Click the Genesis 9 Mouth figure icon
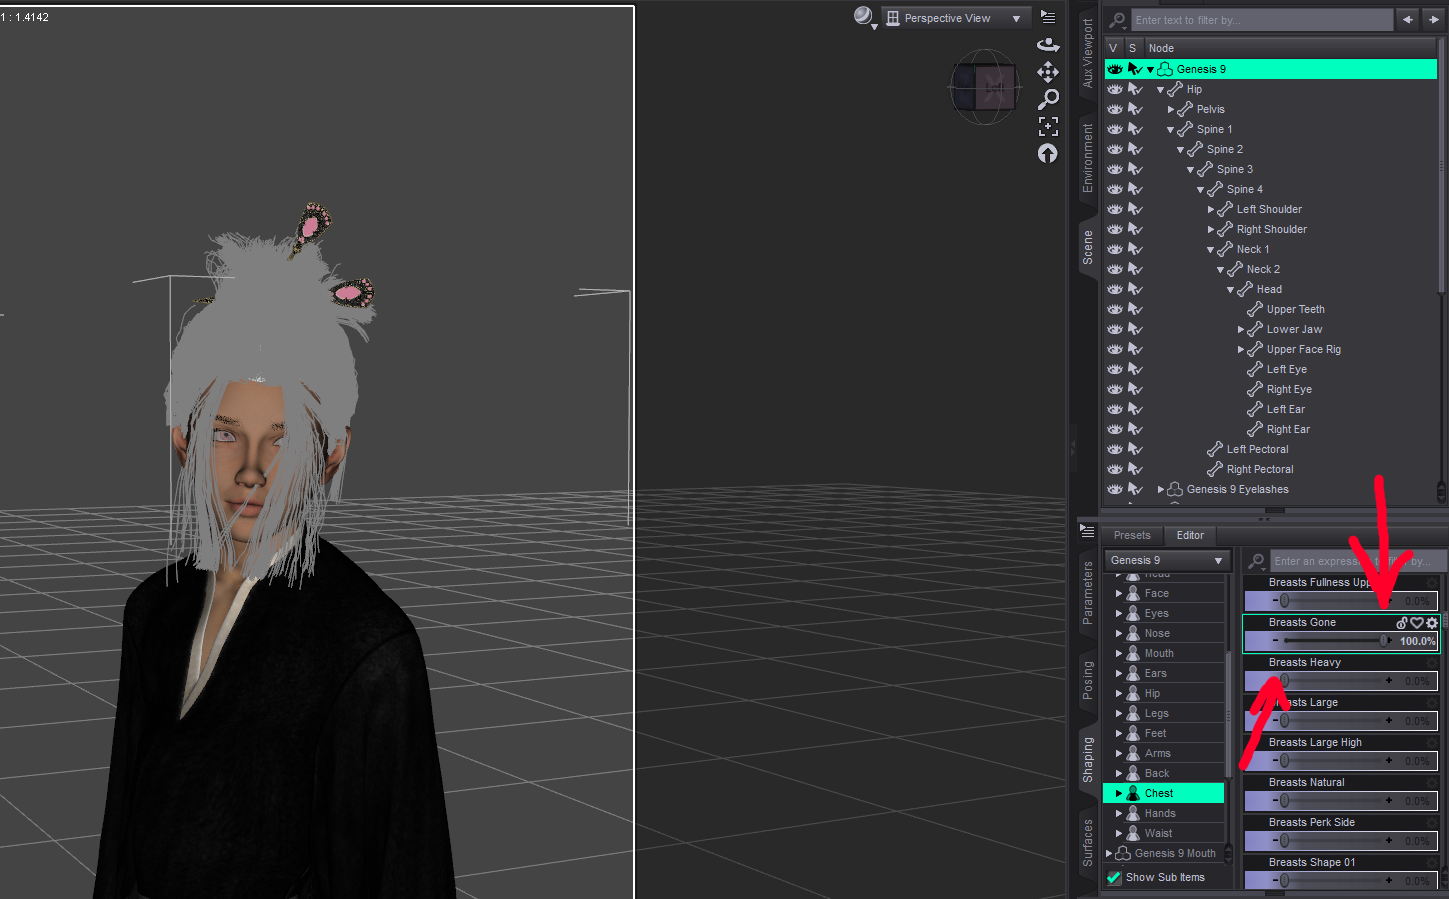 [1123, 853]
